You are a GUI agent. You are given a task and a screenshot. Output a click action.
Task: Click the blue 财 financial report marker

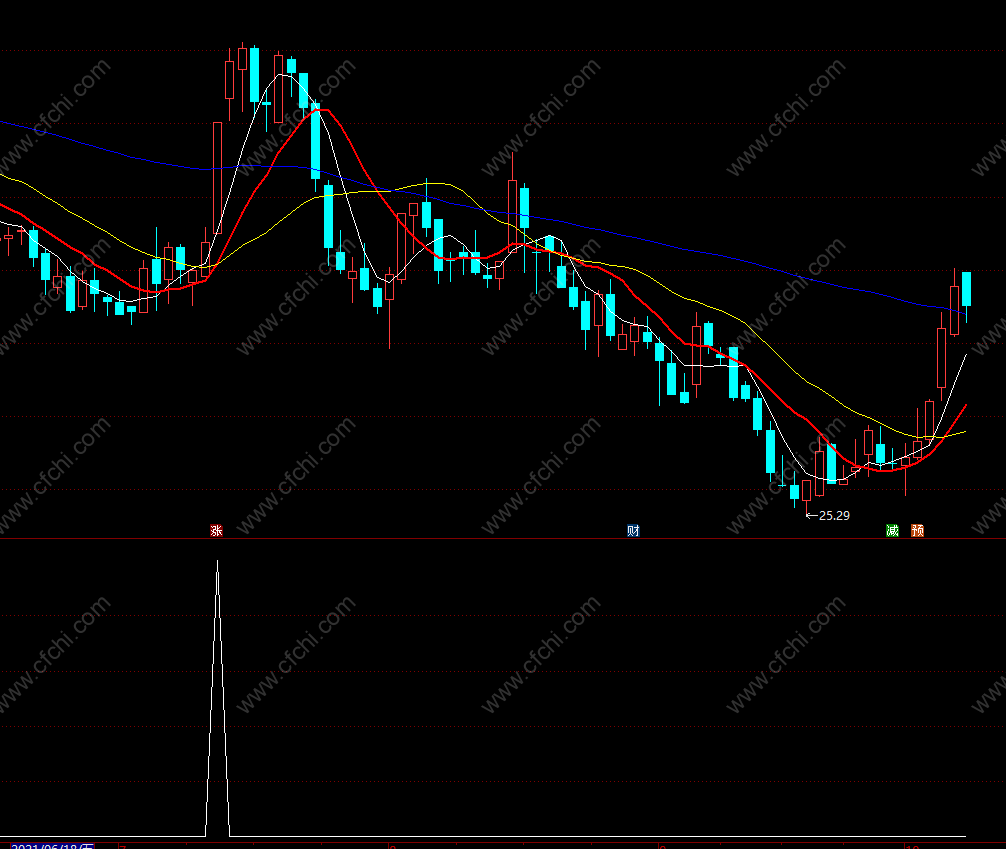(x=633, y=530)
